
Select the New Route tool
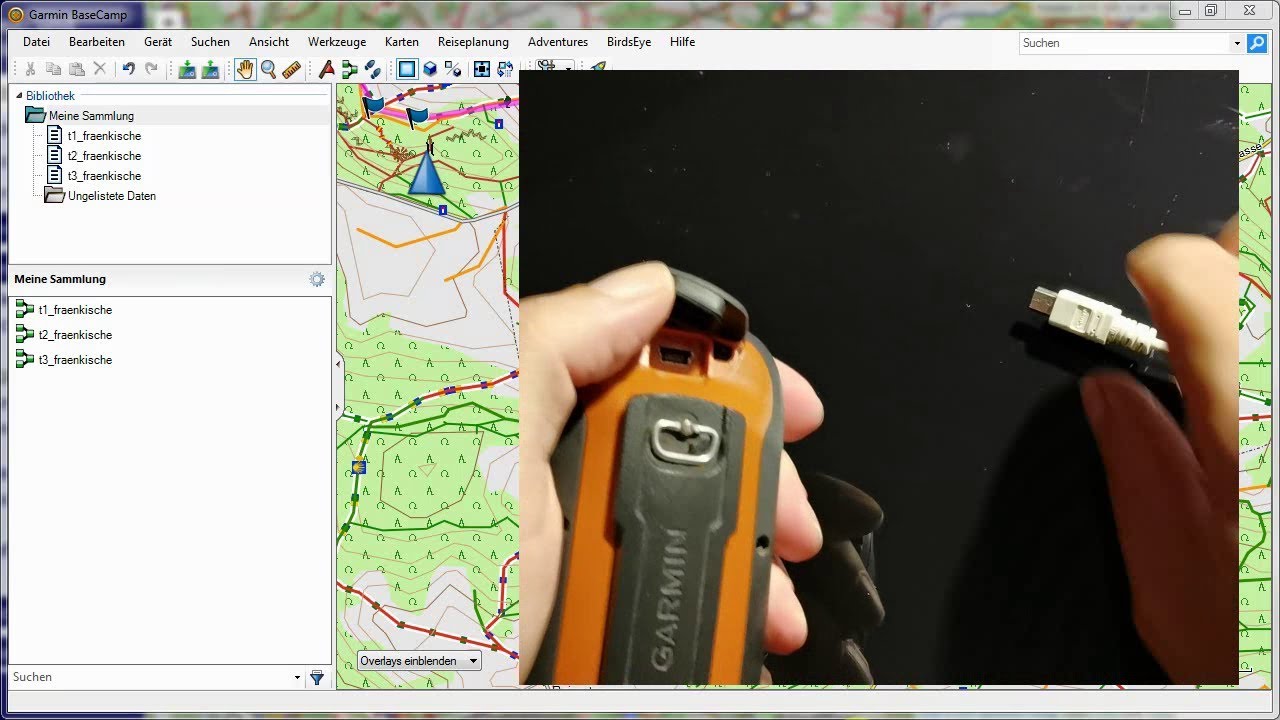(x=349, y=69)
